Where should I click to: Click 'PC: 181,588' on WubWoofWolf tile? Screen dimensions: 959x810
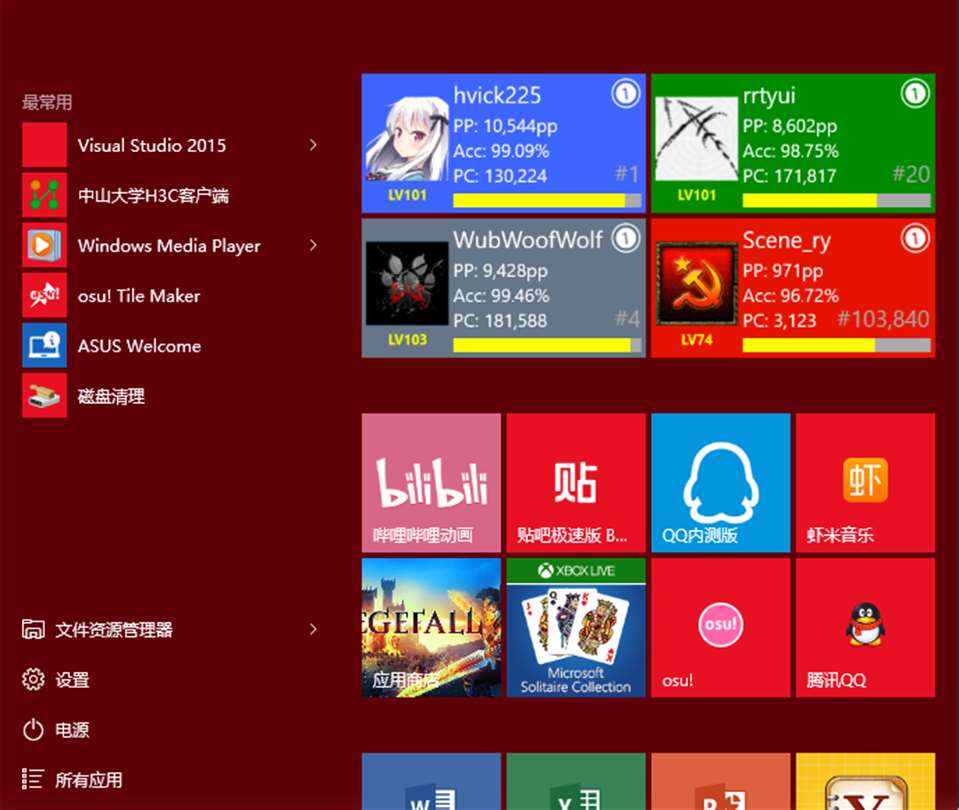(x=500, y=321)
